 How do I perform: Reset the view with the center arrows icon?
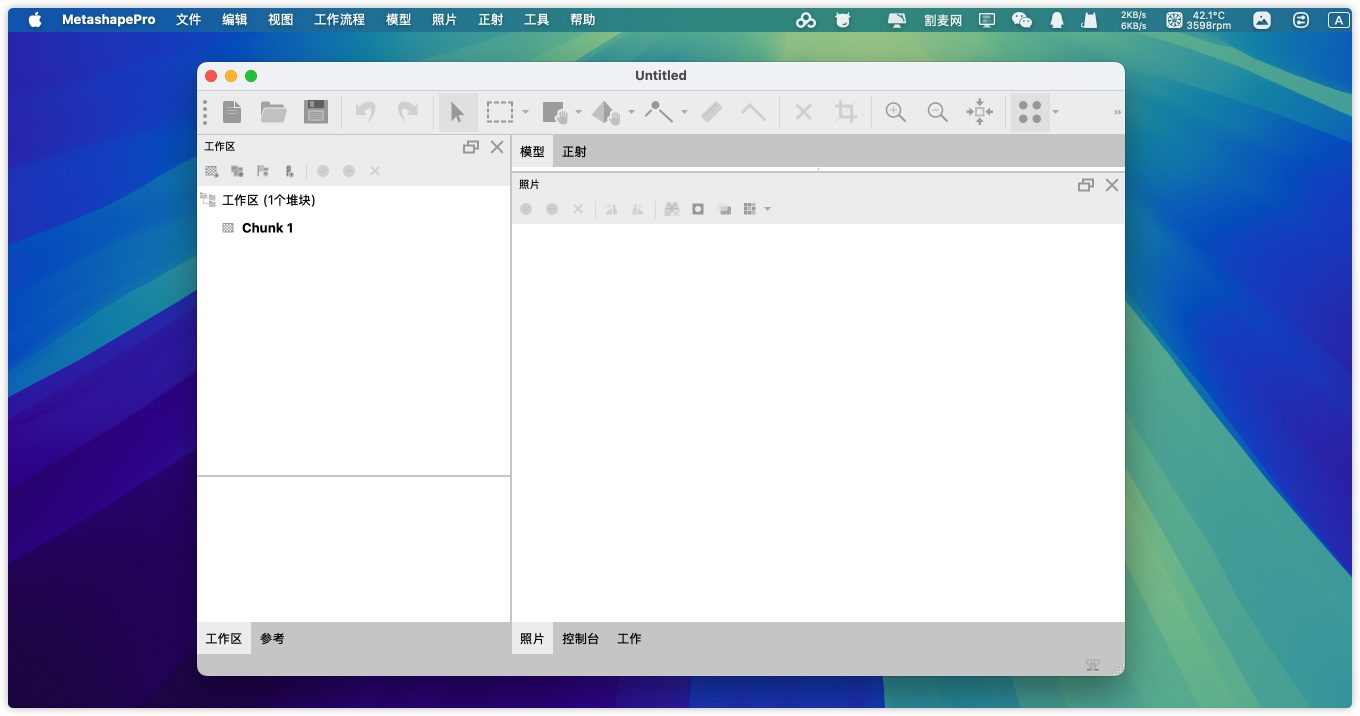point(979,112)
